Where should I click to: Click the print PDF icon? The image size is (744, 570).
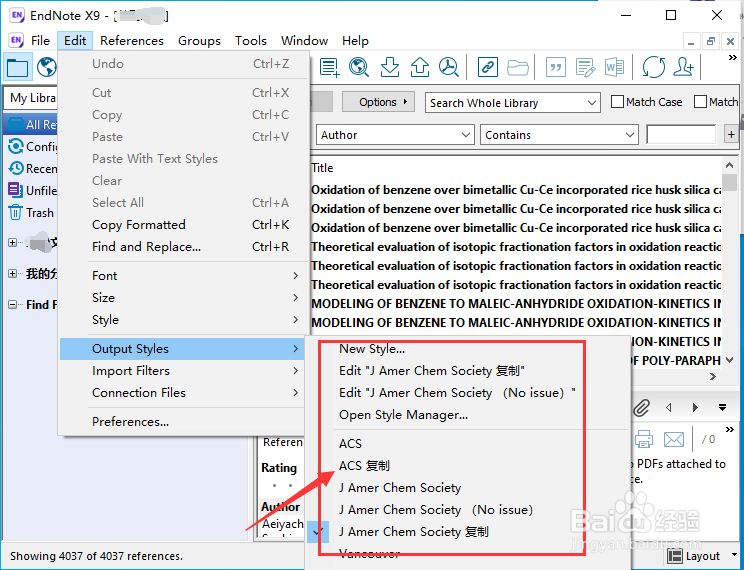tap(643, 439)
